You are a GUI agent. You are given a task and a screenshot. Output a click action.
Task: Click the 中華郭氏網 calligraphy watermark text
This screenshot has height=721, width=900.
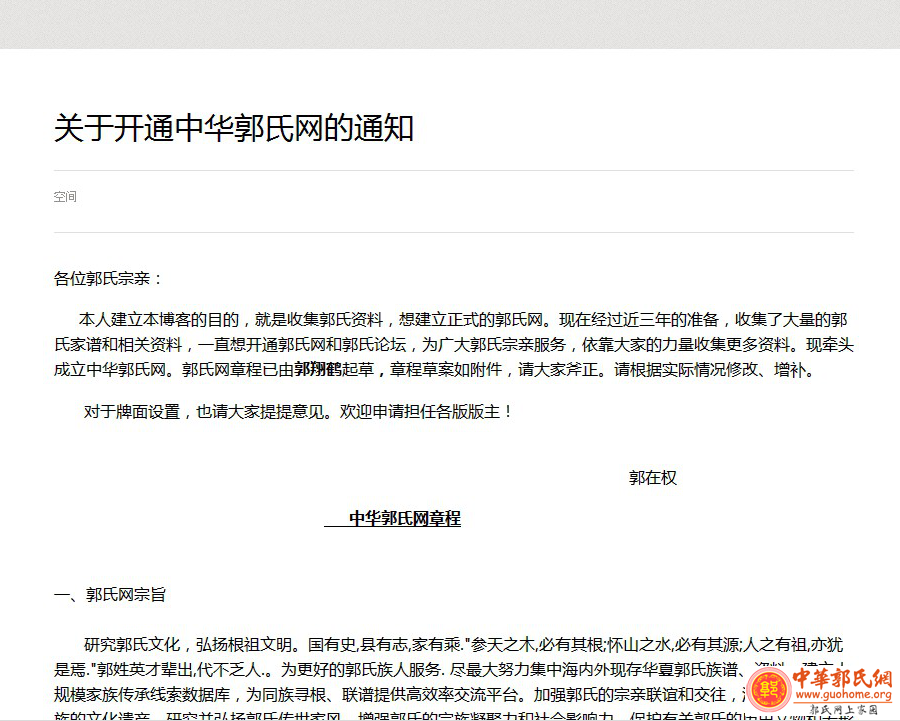click(842, 678)
